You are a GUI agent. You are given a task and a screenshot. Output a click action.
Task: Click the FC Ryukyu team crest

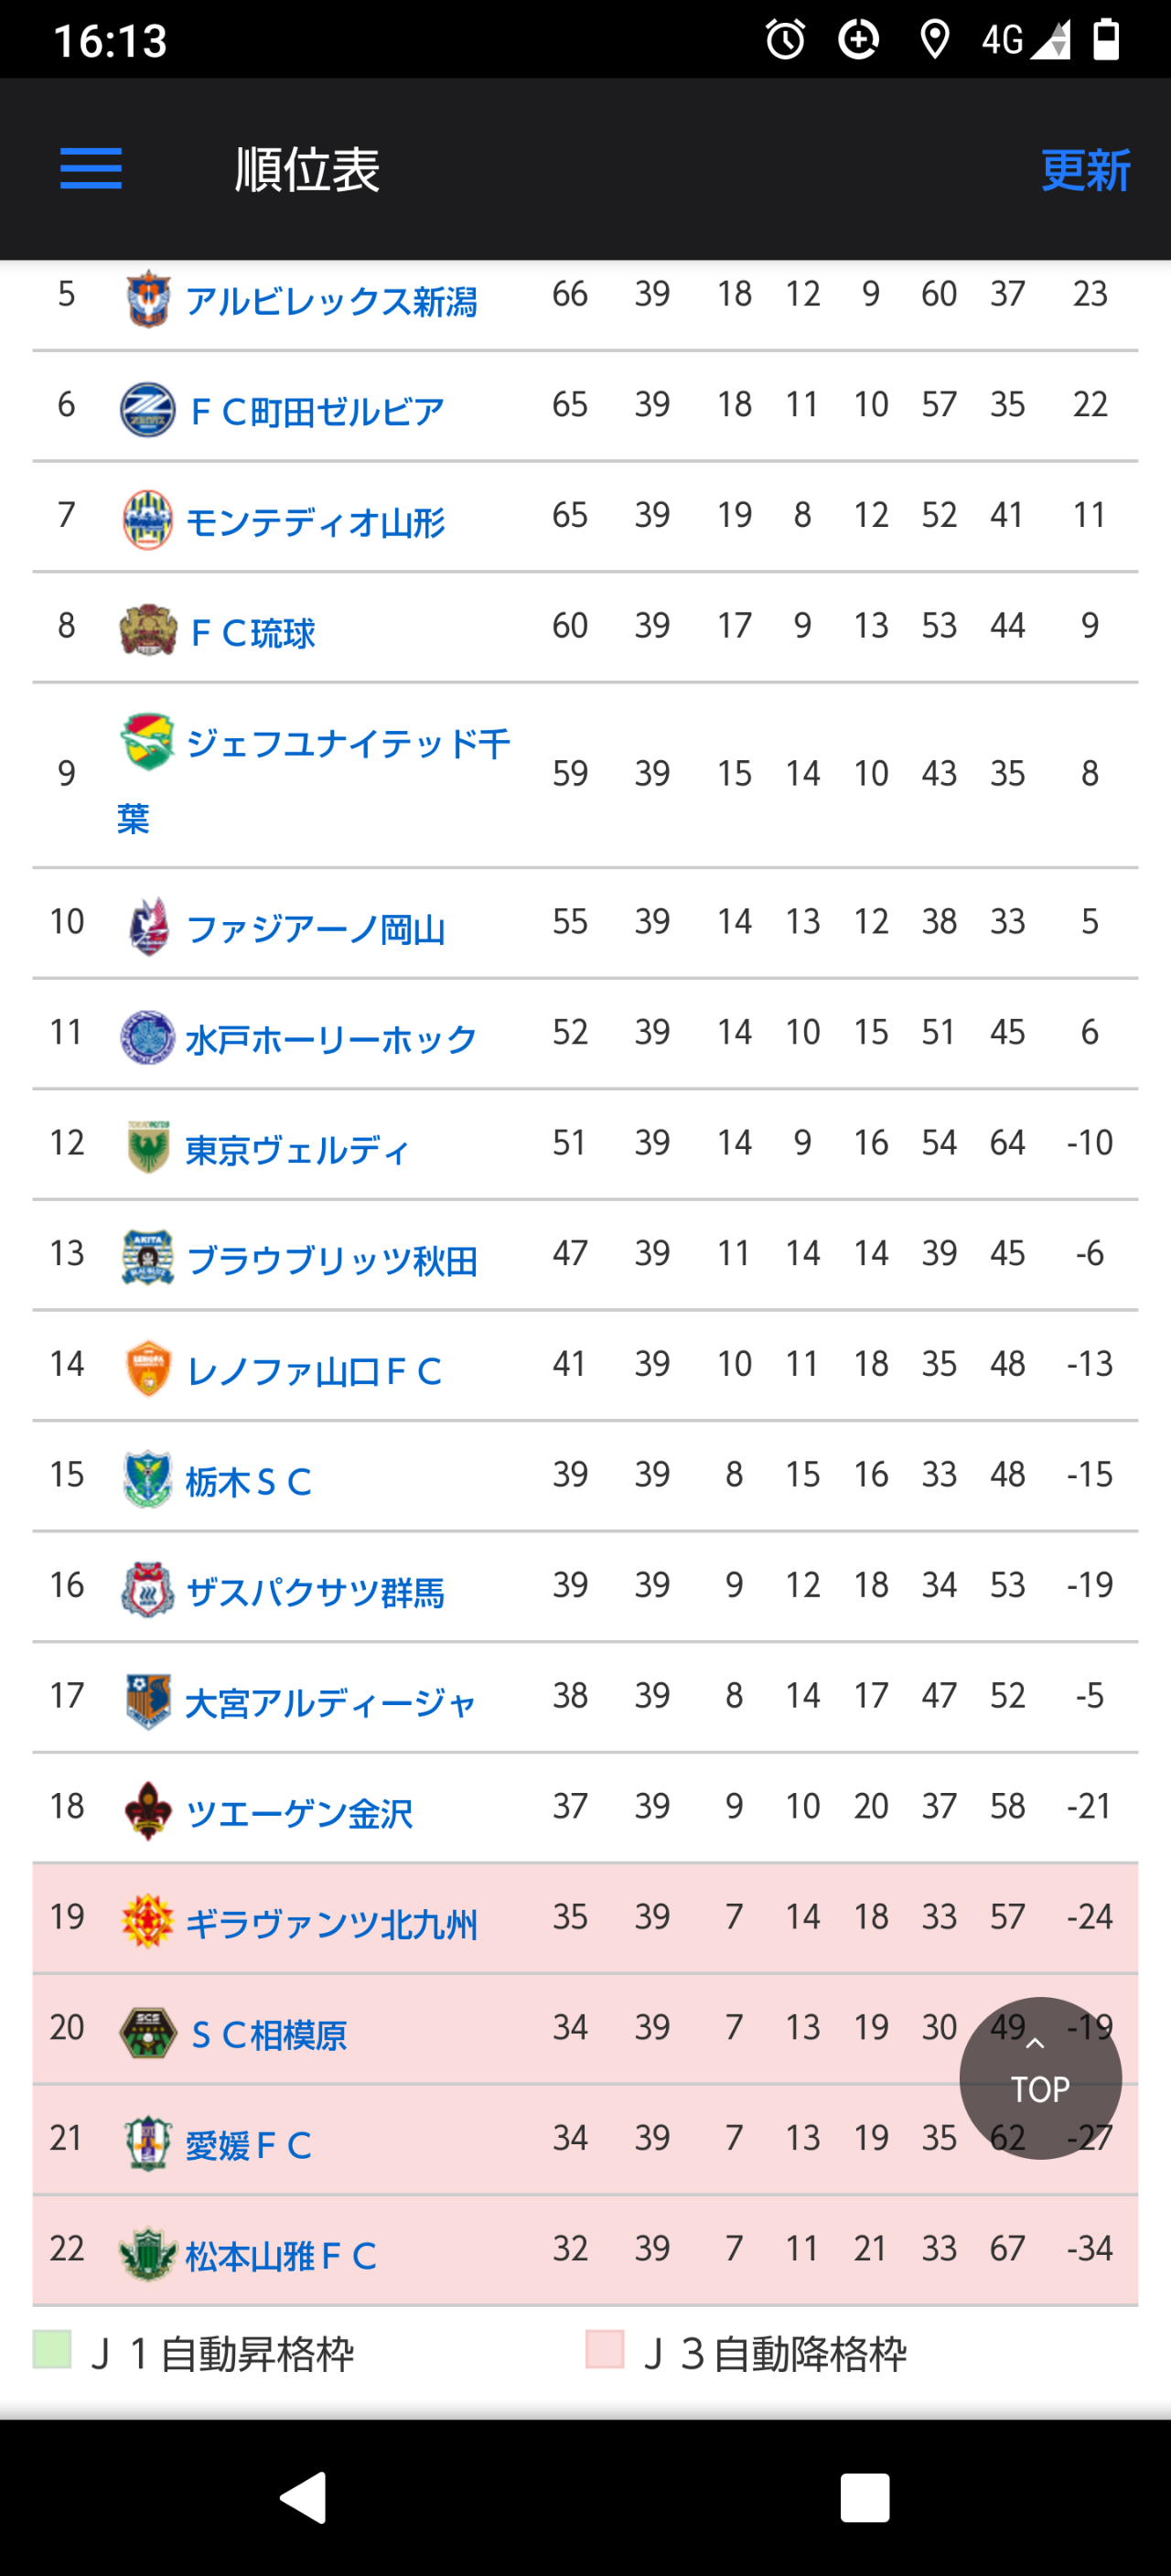click(148, 630)
